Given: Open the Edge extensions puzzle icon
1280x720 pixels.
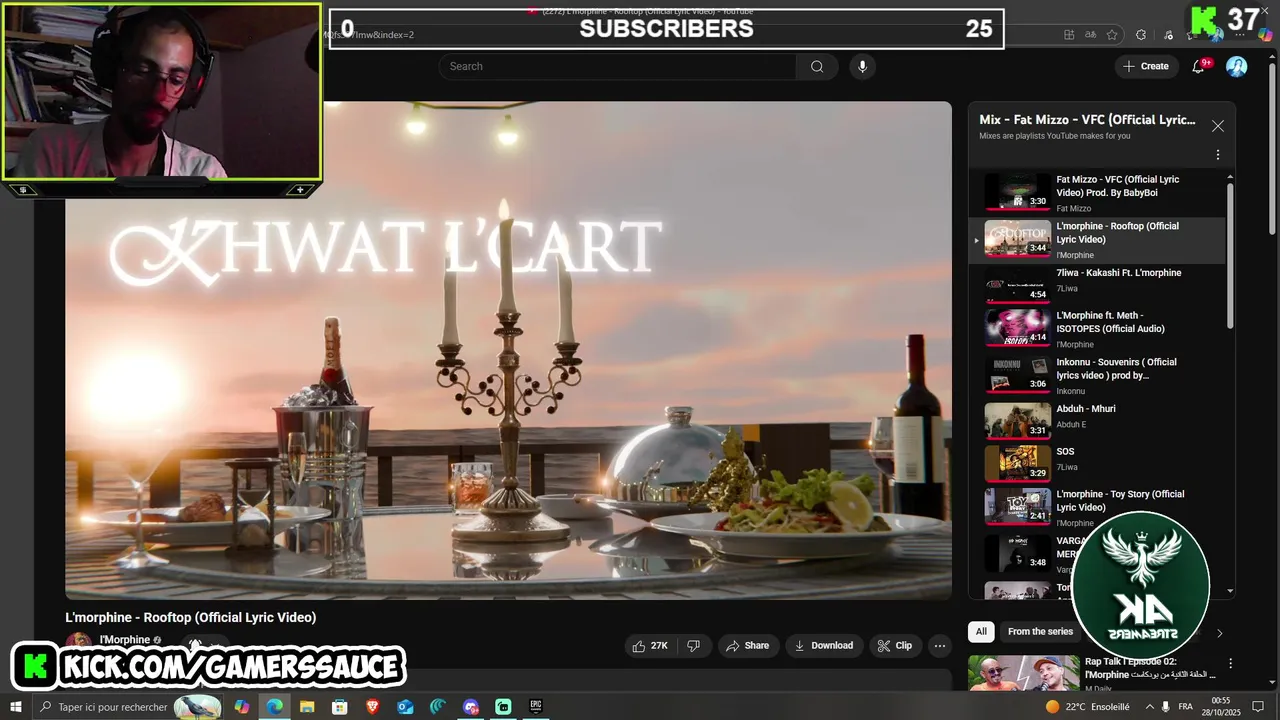Looking at the screenshot, I should tap(1141, 35).
